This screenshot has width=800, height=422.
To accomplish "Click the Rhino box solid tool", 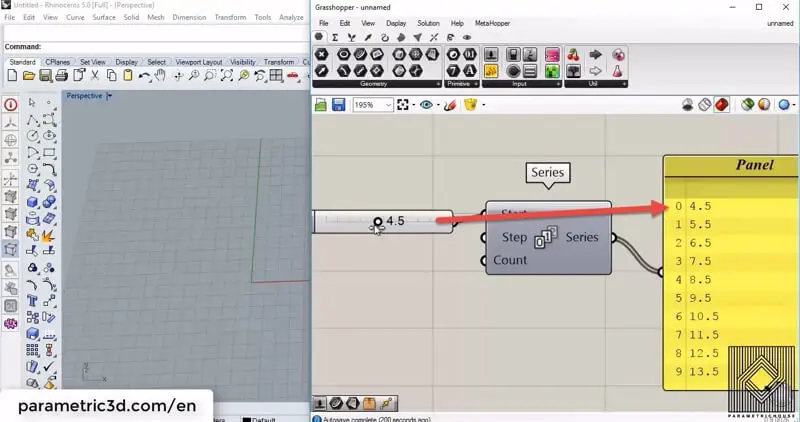I will pos(32,201).
